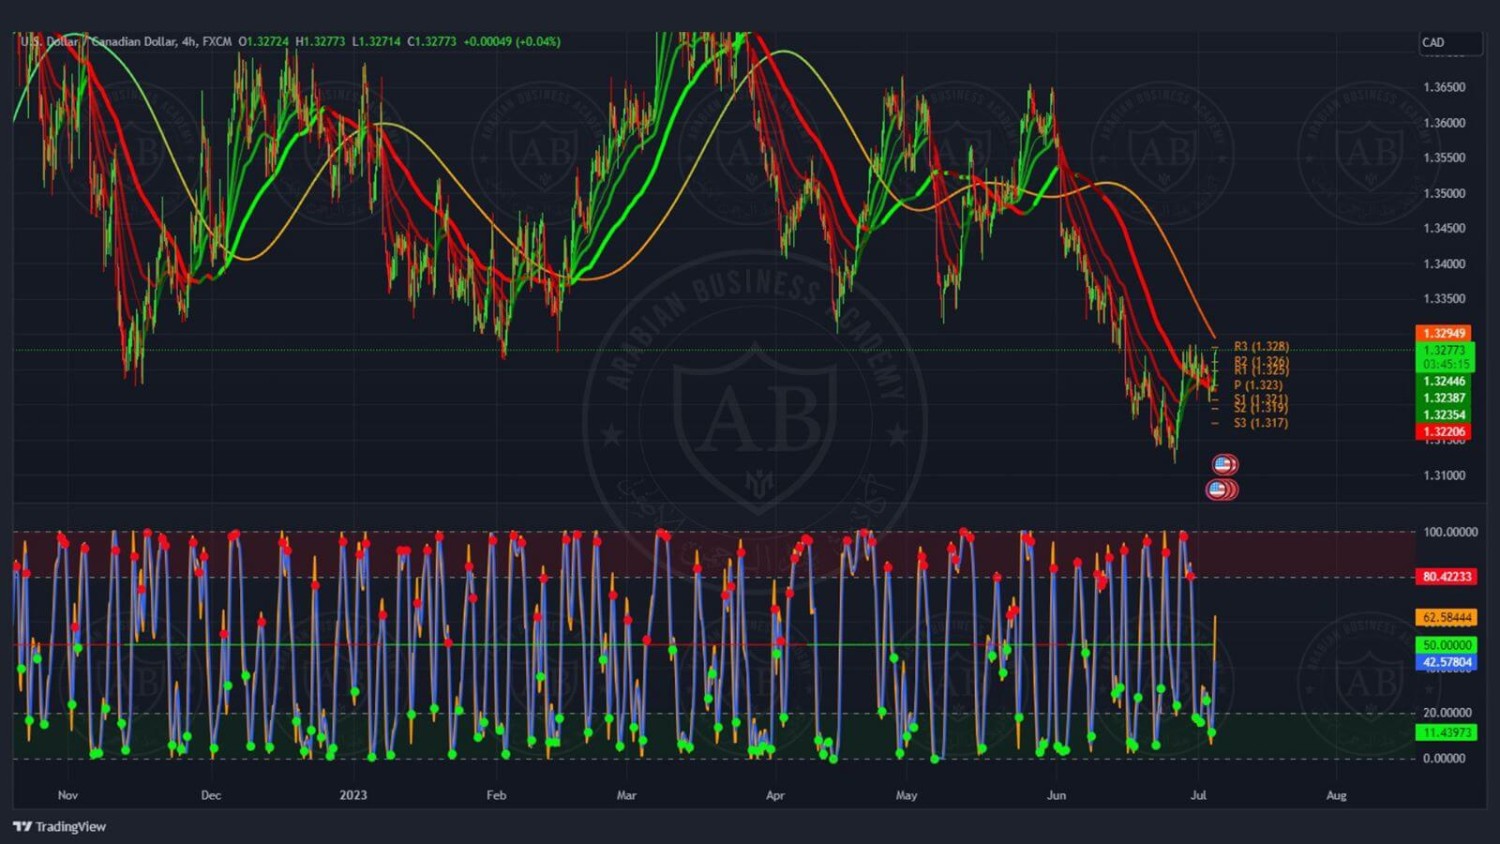Image resolution: width=1500 pixels, height=844 pixels.
Task: Click the 20.00000 oscillator scale label
Action: tap(1447, 713)
